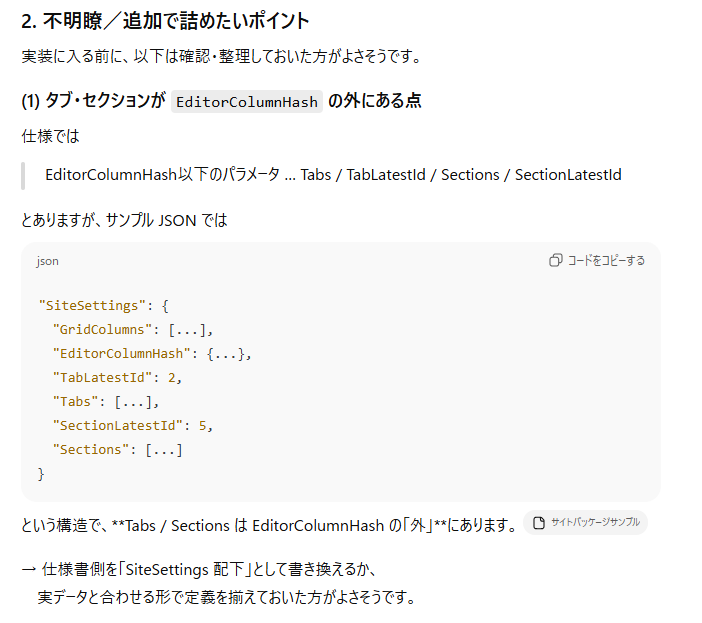The image size is (702, 623).
Task: Click the sentence starting '実装に入る前に'
Action: (x=221, y=56)
